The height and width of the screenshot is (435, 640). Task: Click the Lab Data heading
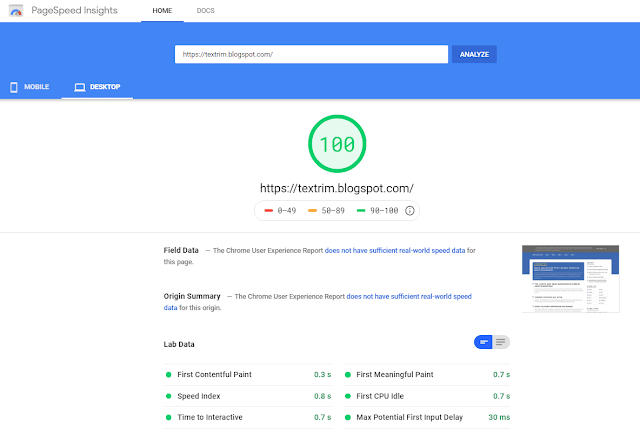[x=179, y=344]
